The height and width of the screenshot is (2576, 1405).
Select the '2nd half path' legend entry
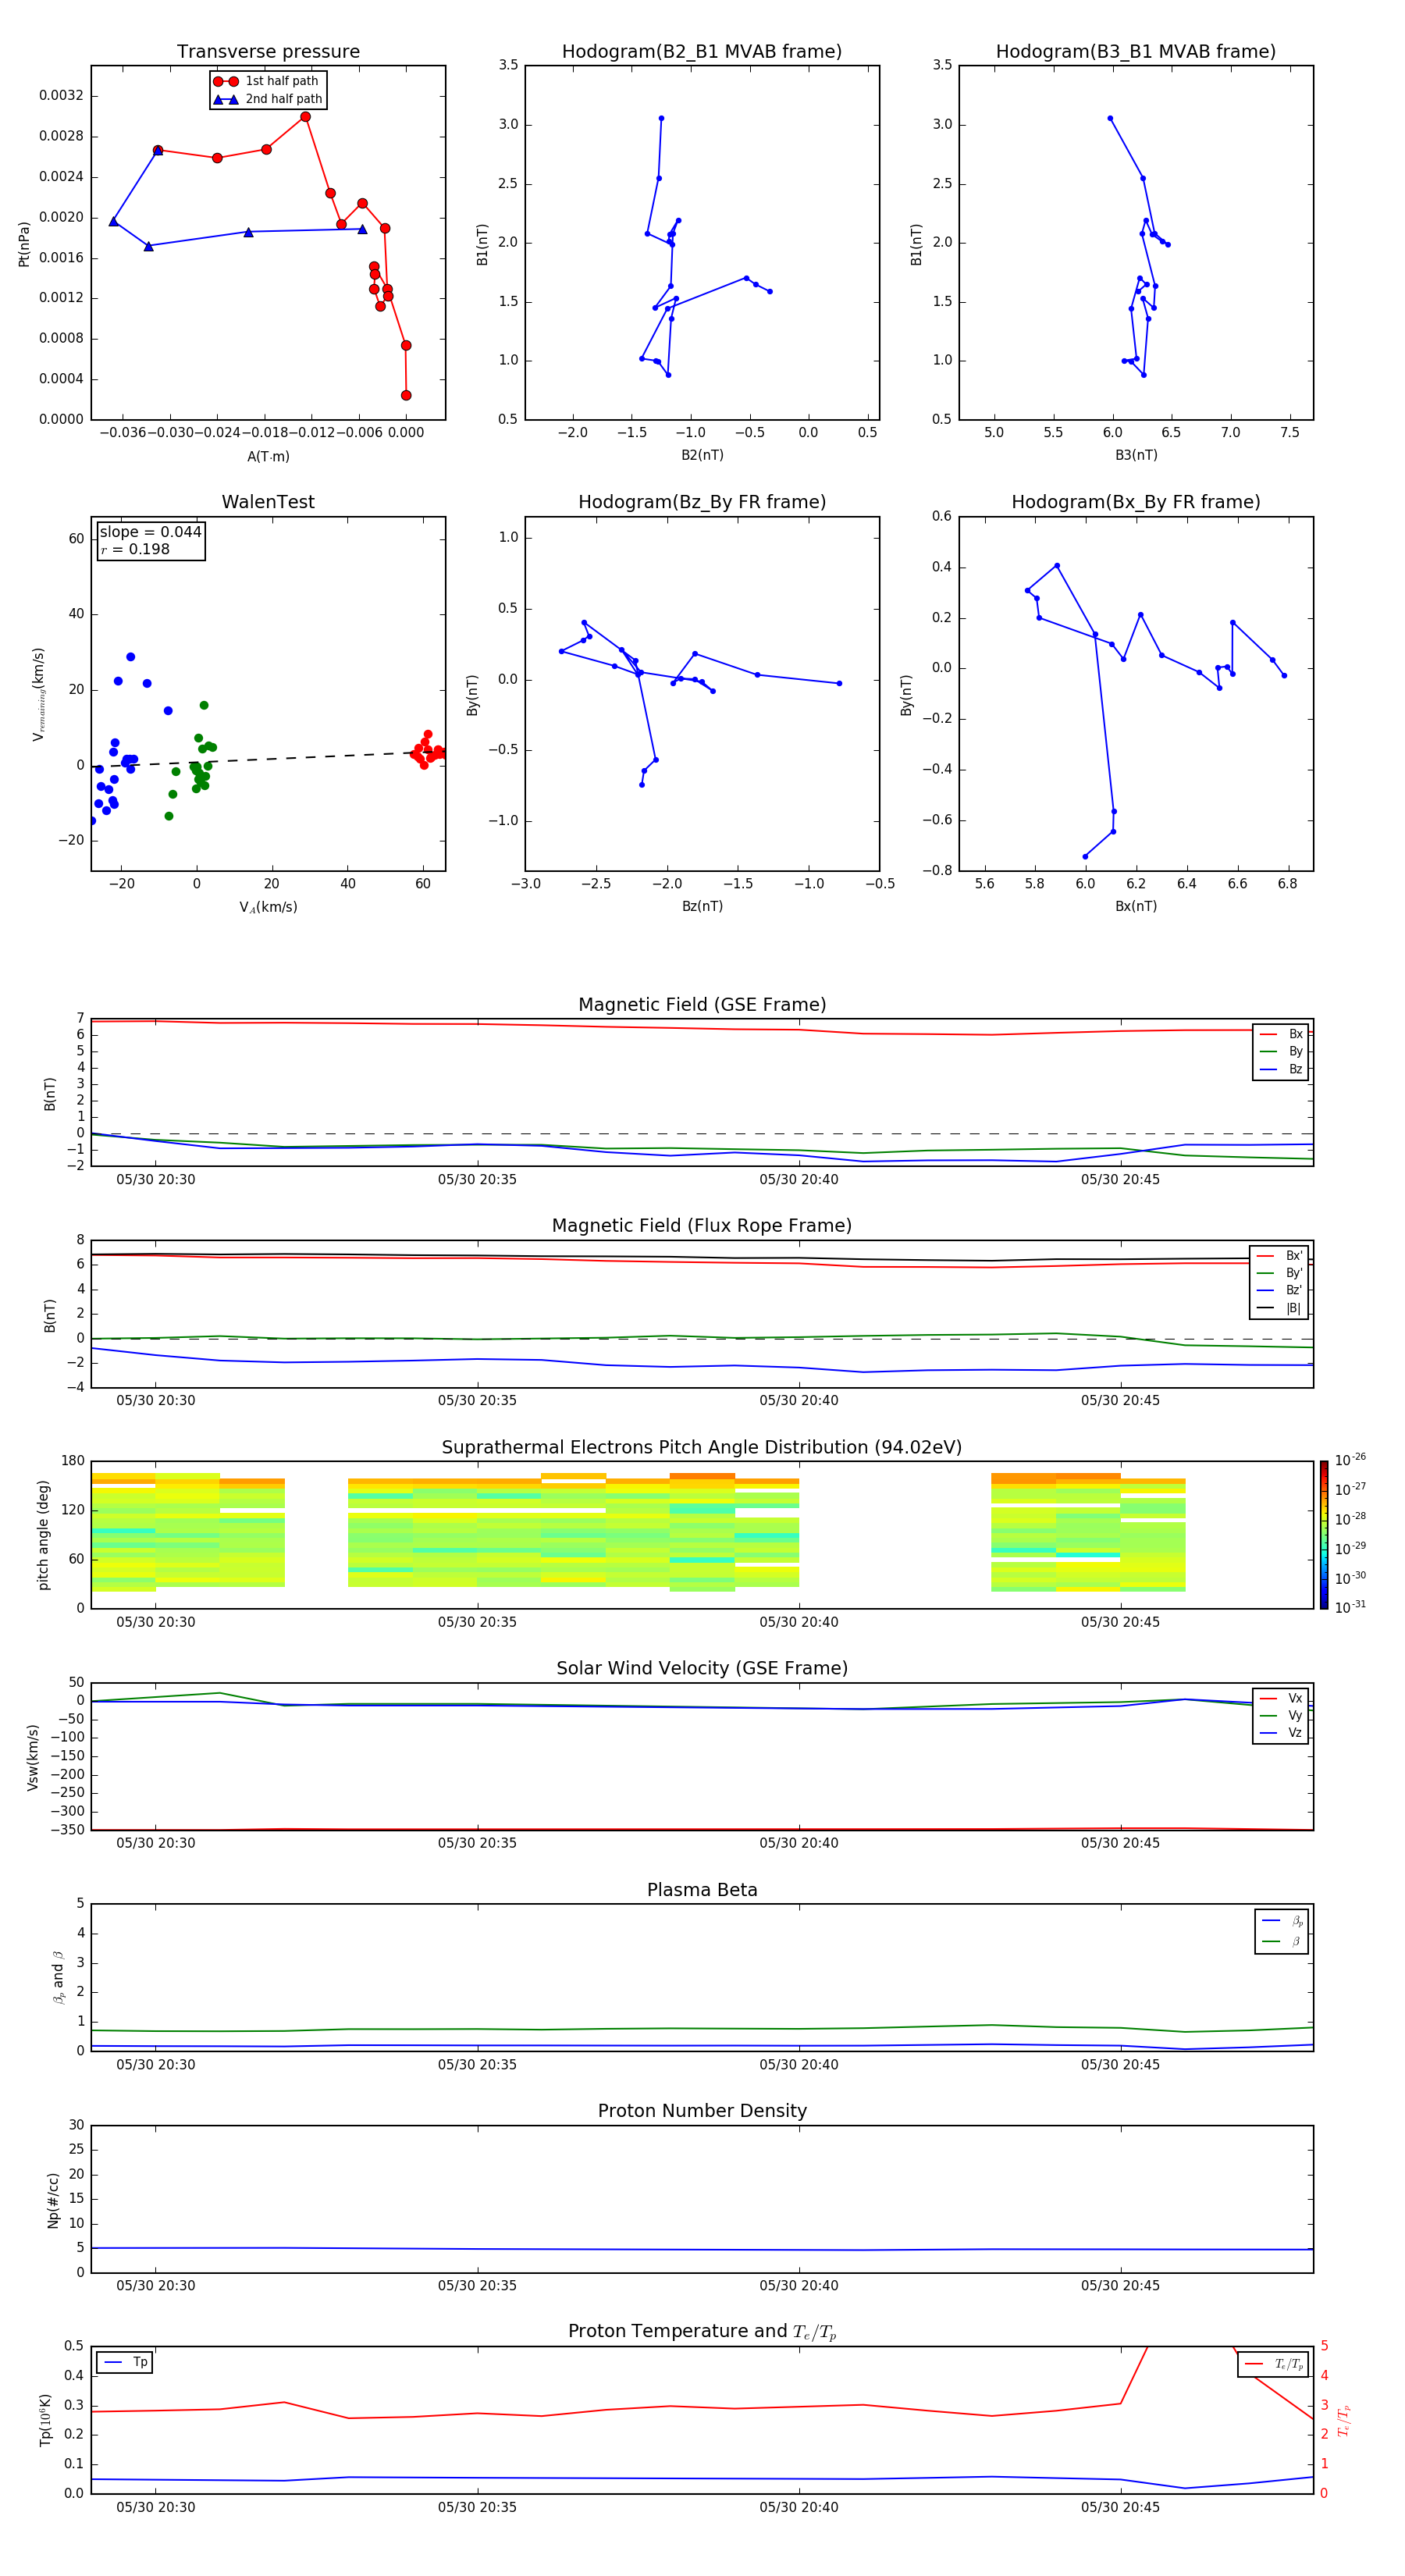[x=268, y=99]
